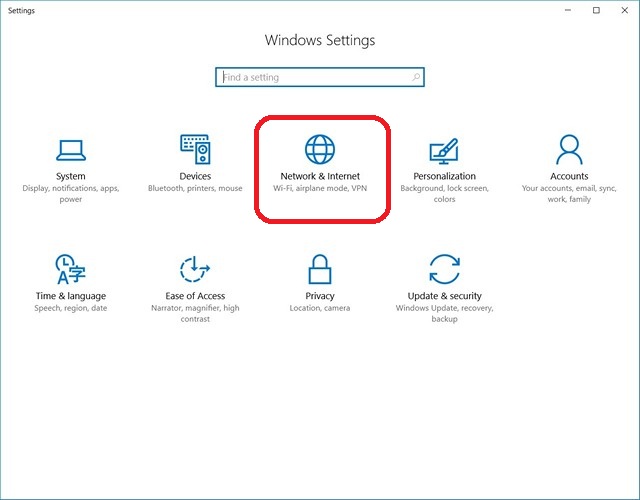The height and width of the screenshot is (500, 640).
Task: Click 'Windows Update, recovery, backup' description
Action: [444, 313]
